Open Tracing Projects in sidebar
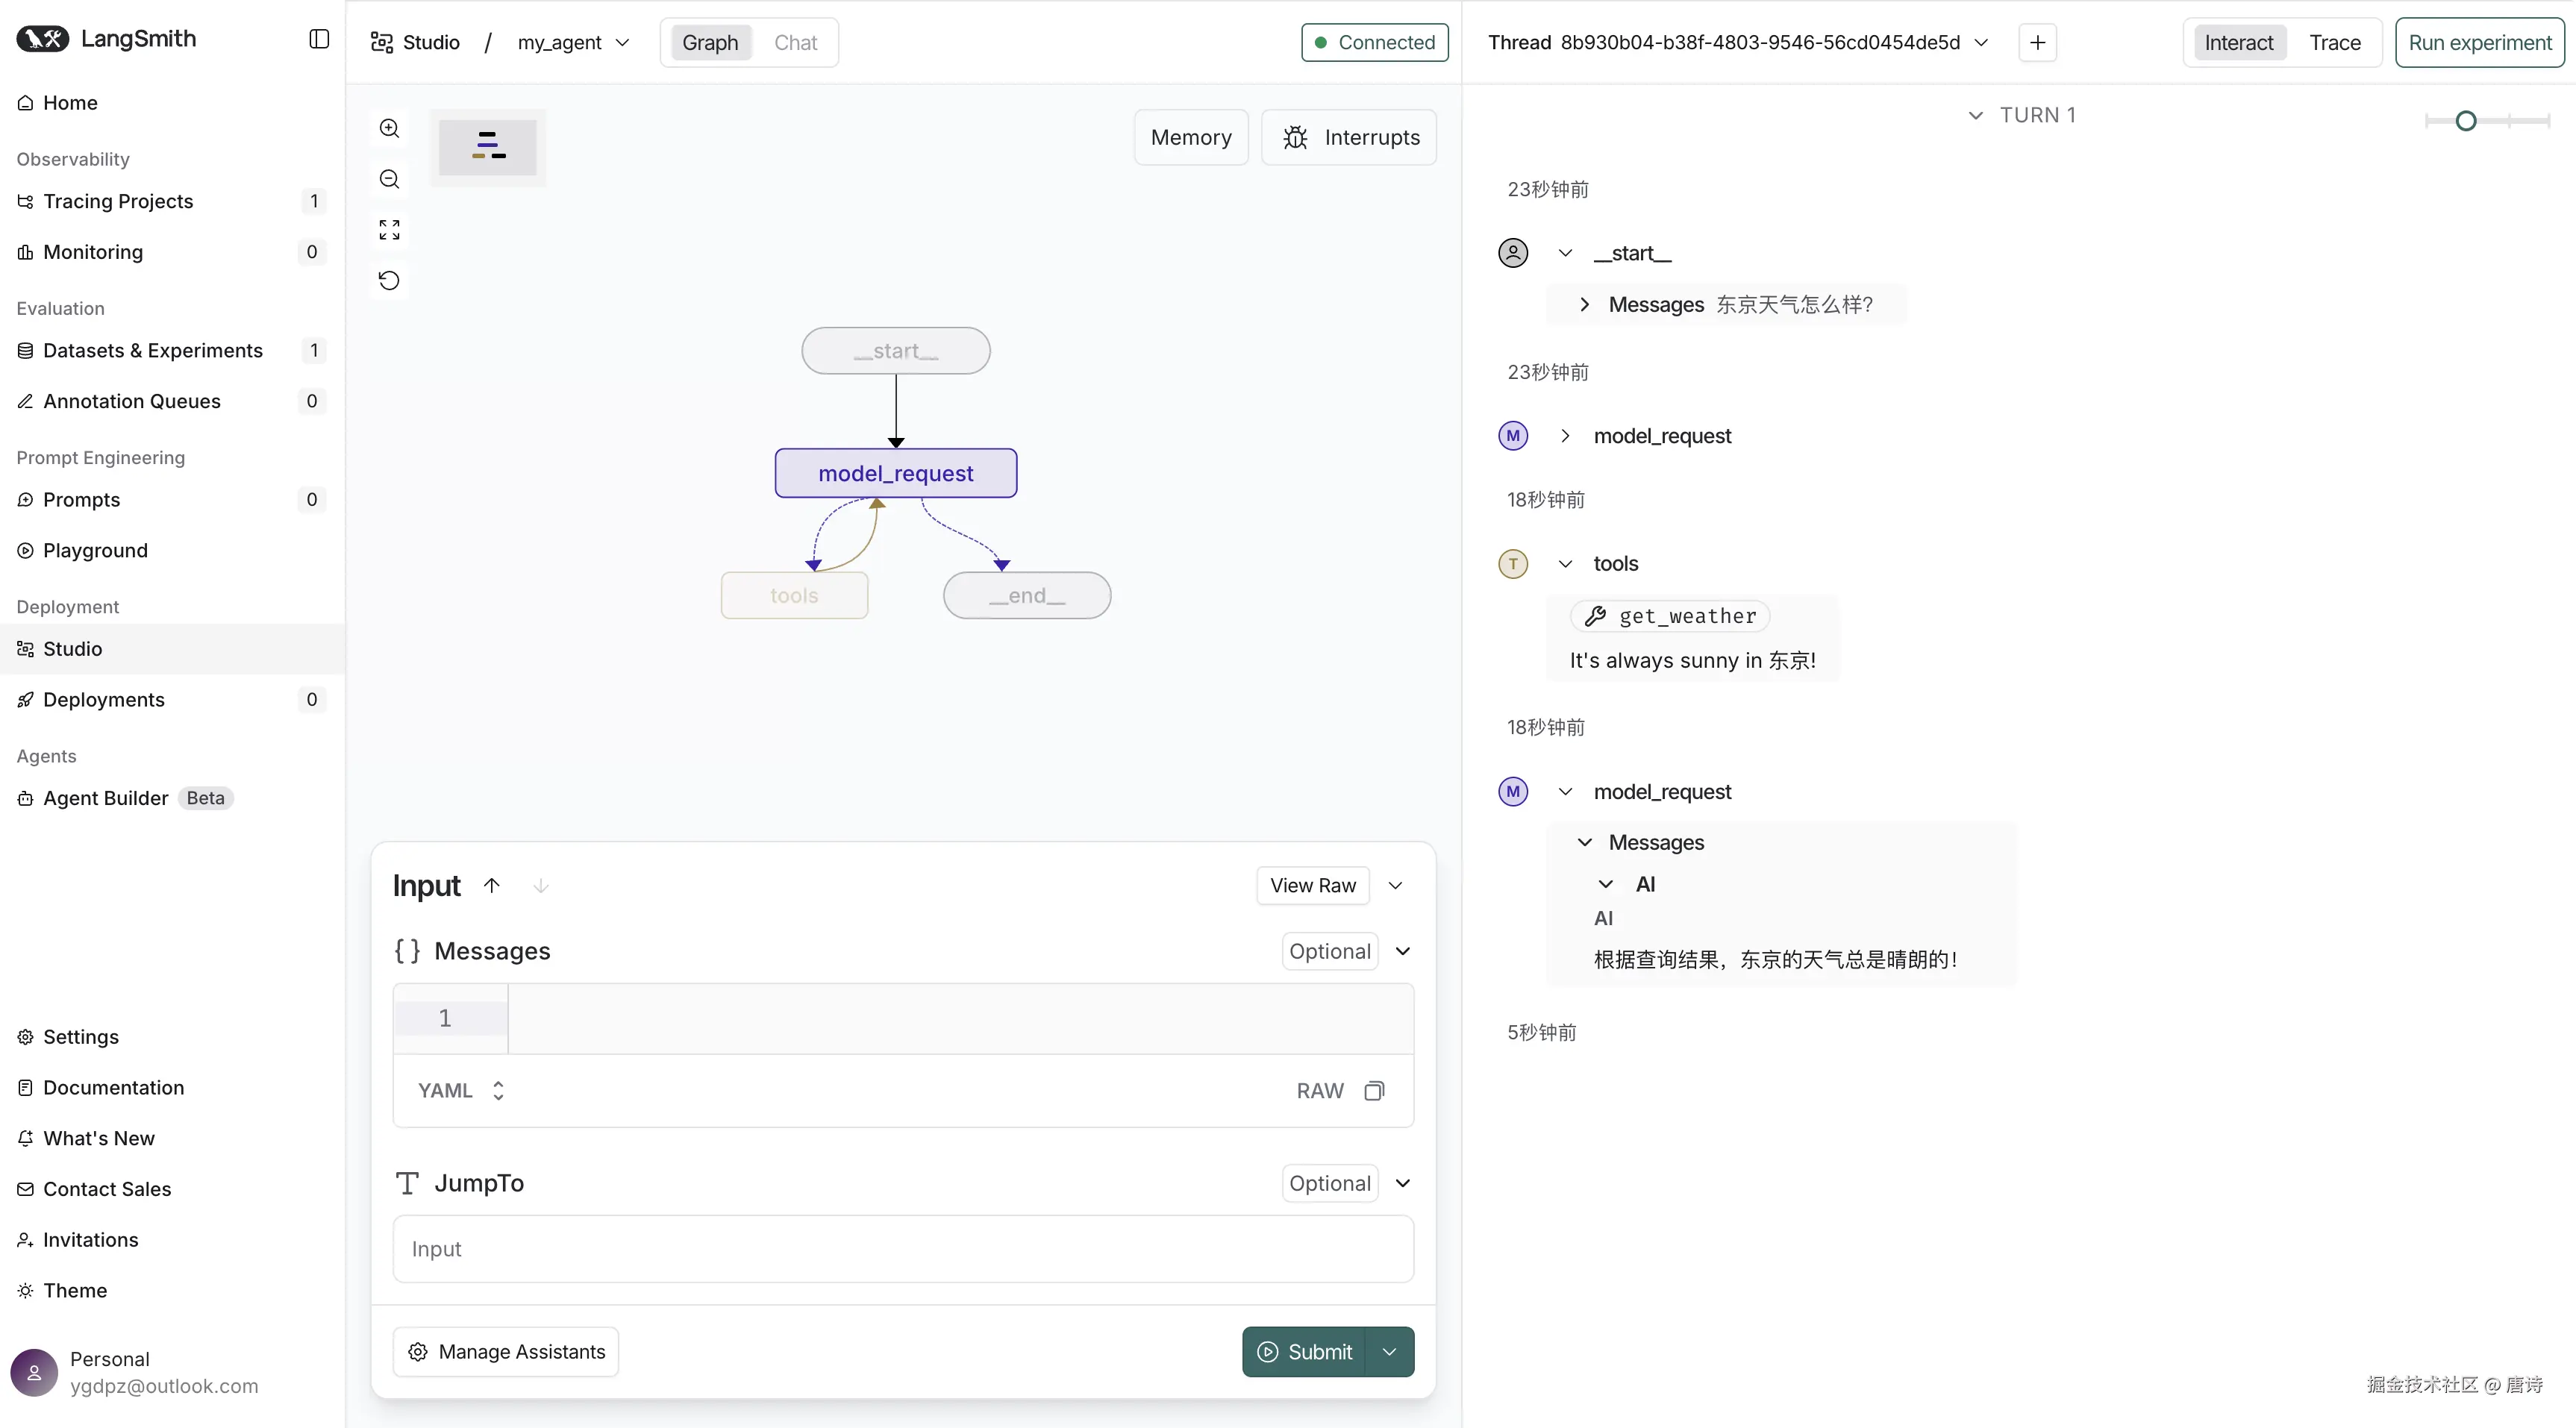 pyautogui.click(x=118, y=201)
